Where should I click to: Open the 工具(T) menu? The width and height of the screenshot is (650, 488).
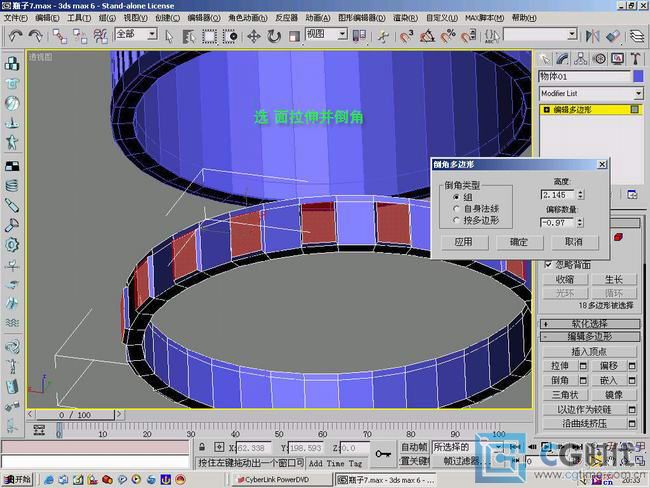click(79, 18)
